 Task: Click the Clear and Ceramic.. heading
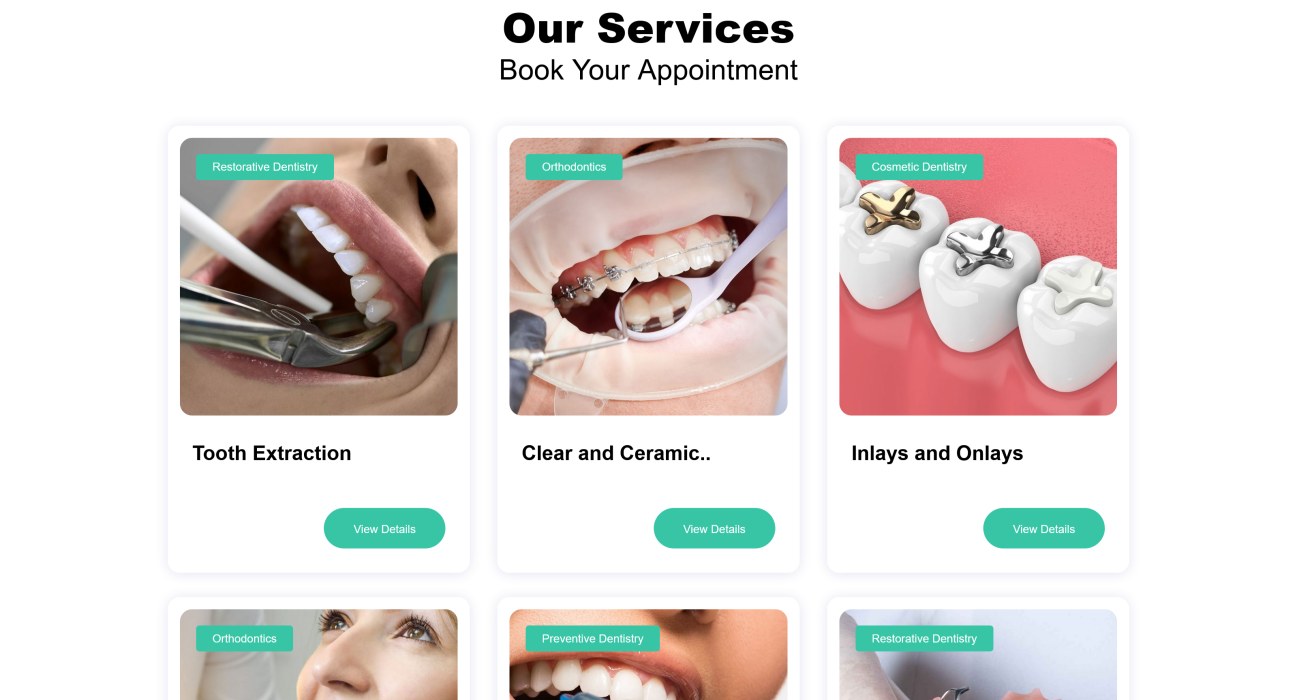(x=616, y=453)
